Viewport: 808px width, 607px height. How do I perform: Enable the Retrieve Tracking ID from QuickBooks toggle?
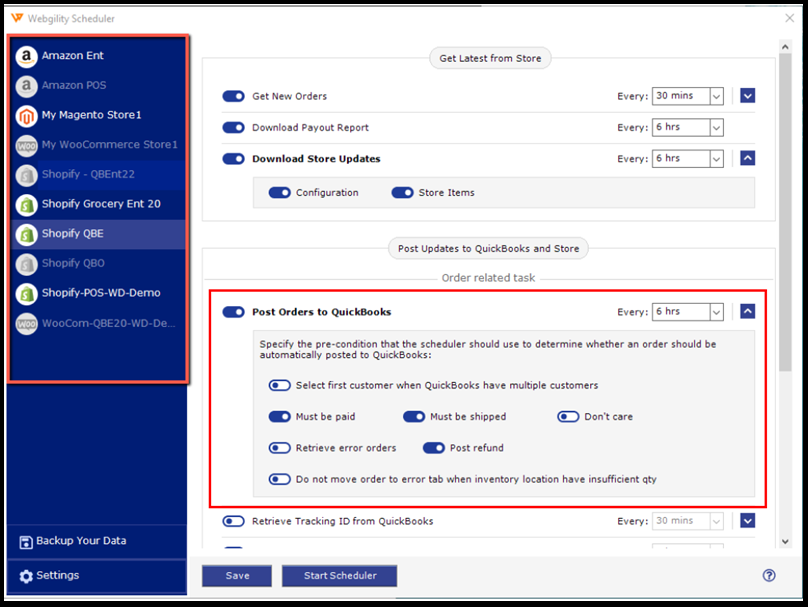pos(233,521)
